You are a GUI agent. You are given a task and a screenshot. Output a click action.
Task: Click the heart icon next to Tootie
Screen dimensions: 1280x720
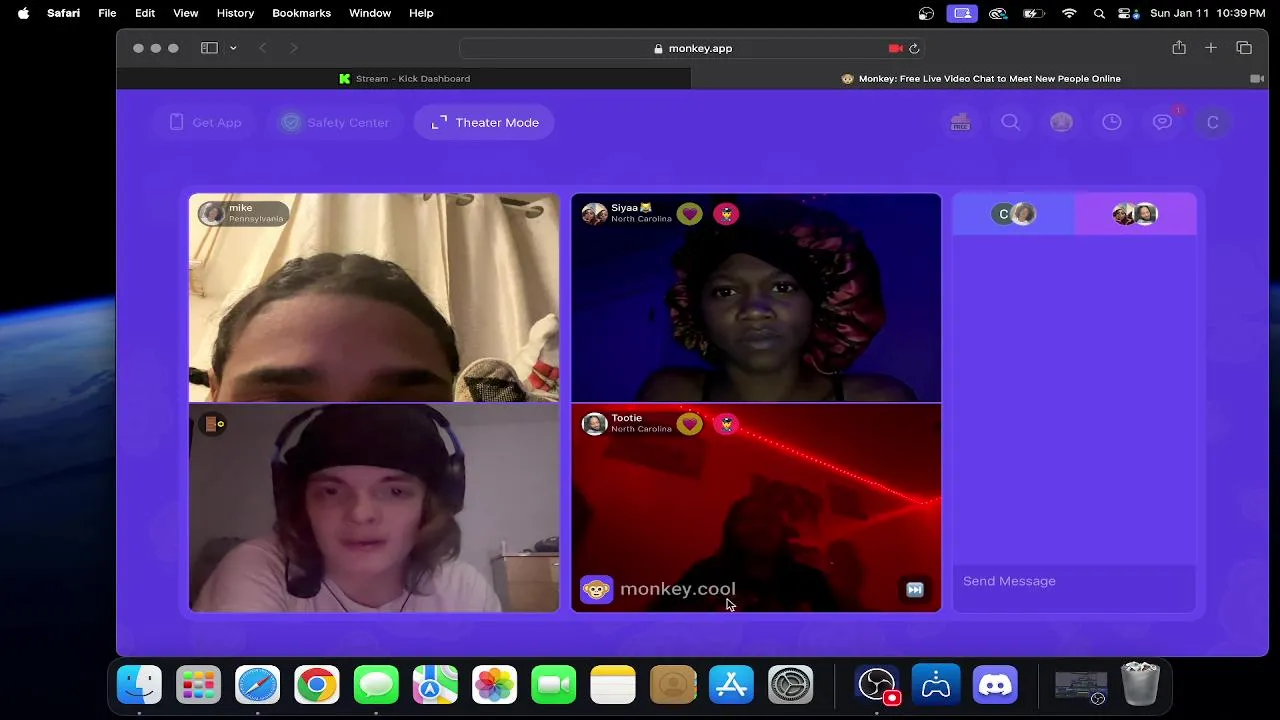coord(689,424)
